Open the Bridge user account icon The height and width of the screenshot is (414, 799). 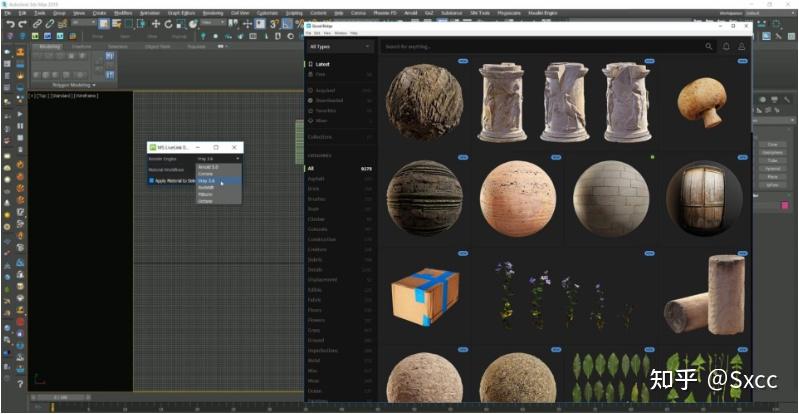tap(741, 46)
